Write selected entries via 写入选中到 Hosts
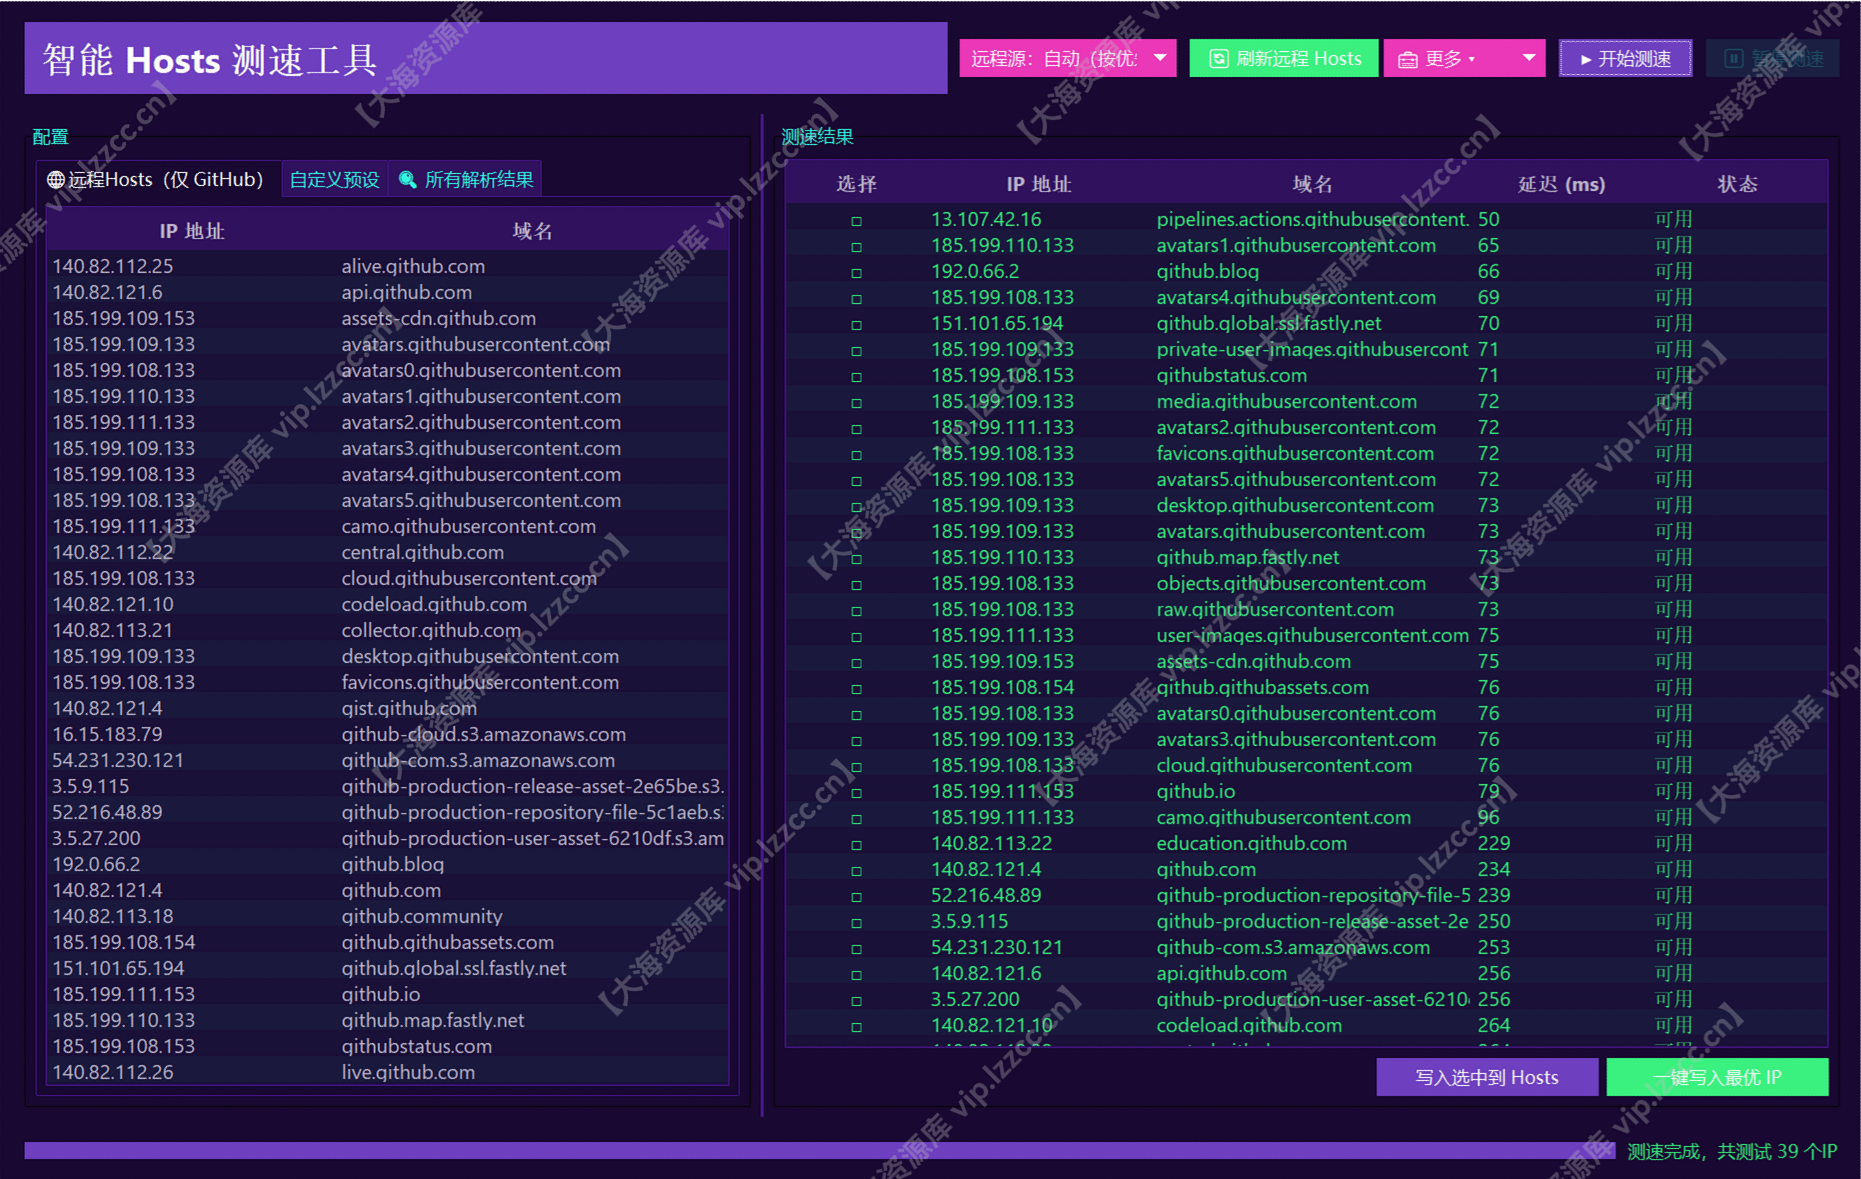The image size is (1861, 1179). click(1487, 1077)
